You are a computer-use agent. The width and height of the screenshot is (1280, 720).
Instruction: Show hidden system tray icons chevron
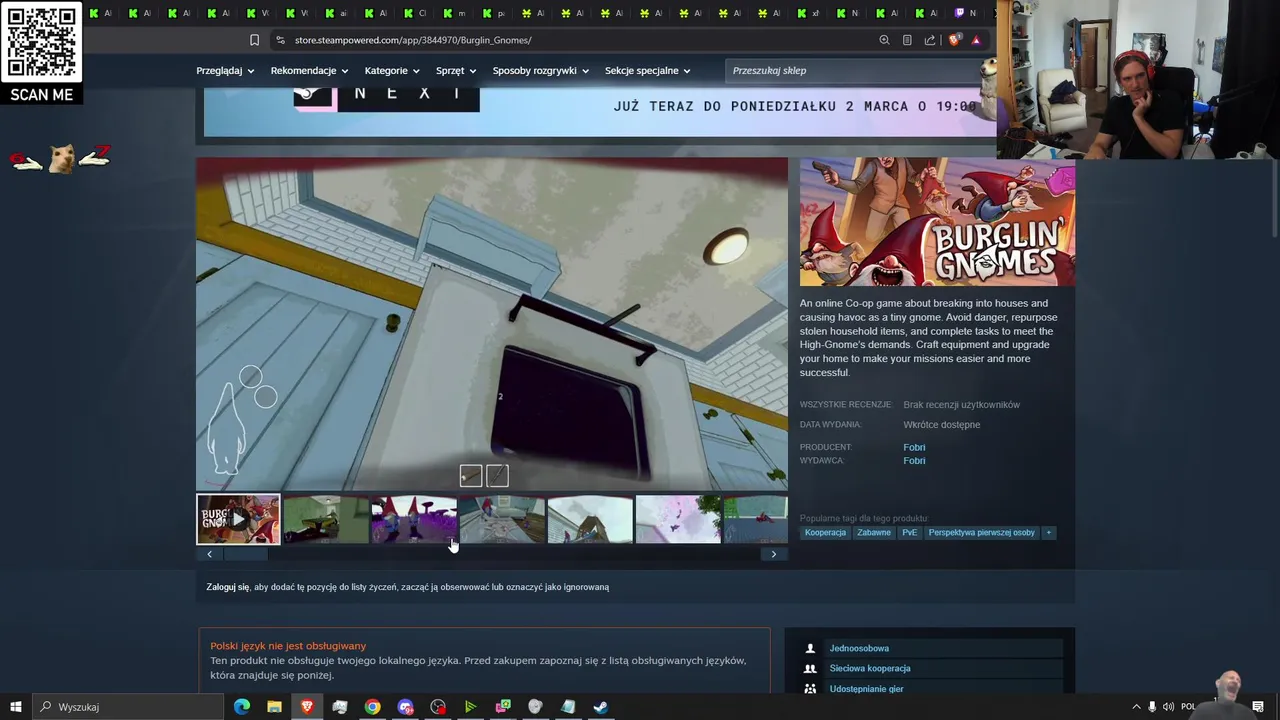1136,707
